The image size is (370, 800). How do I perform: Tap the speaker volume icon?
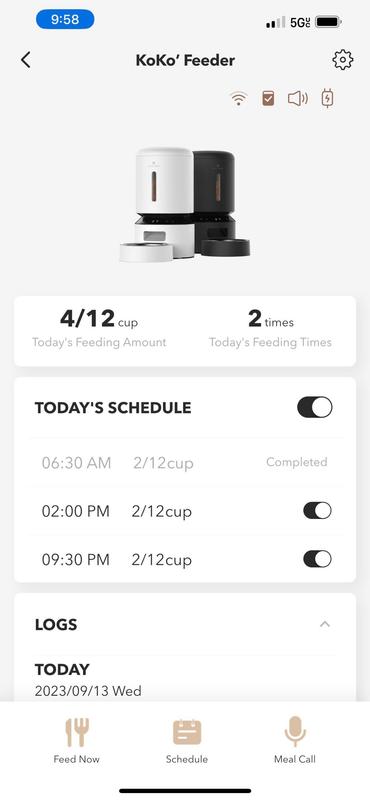point(298,98)
